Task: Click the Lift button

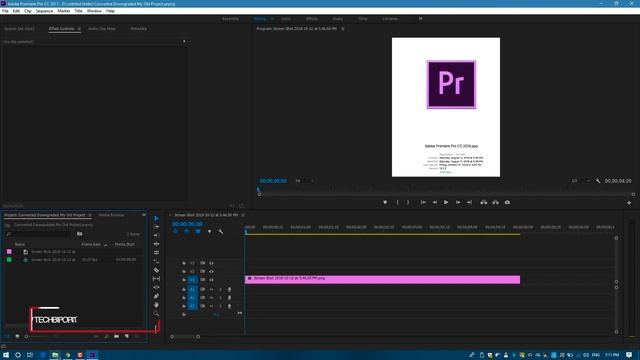Action: tap(484, 202)
